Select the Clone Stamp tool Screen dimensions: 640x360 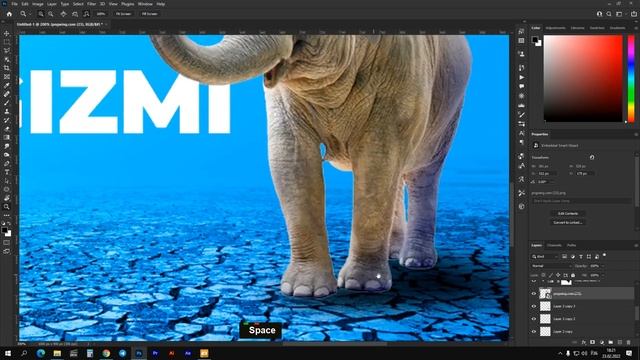click(x=7, y=111)
